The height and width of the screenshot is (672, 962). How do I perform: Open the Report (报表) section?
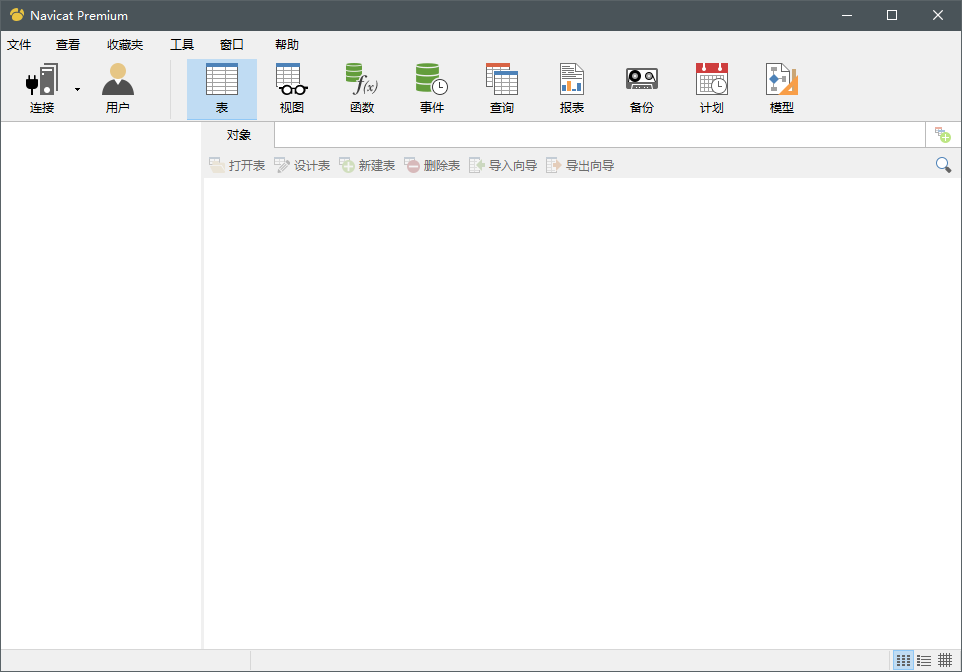572,88
